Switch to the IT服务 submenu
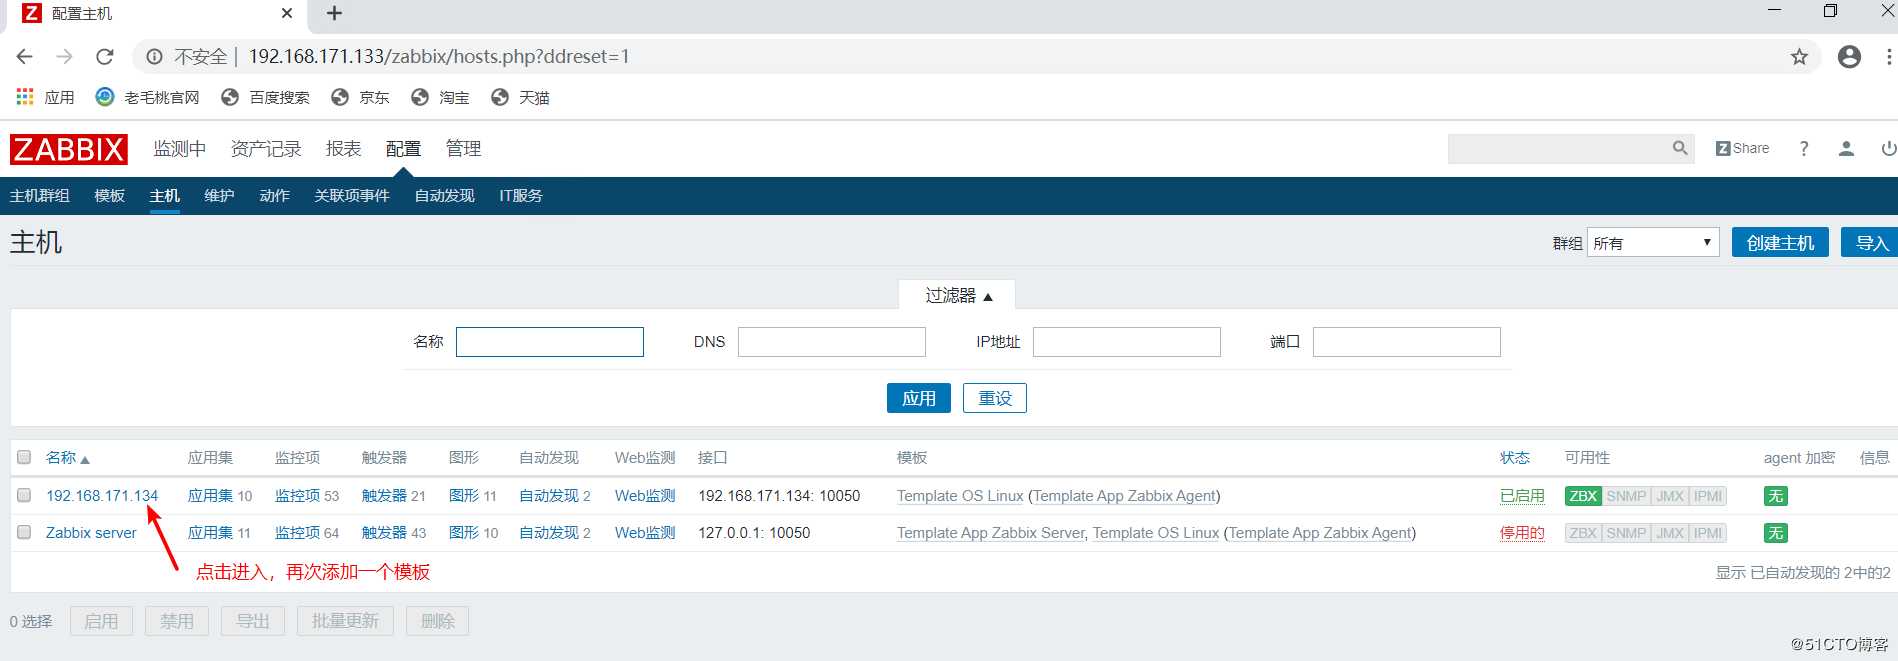Screen dimensions: 1898x661 pos(521,196)
